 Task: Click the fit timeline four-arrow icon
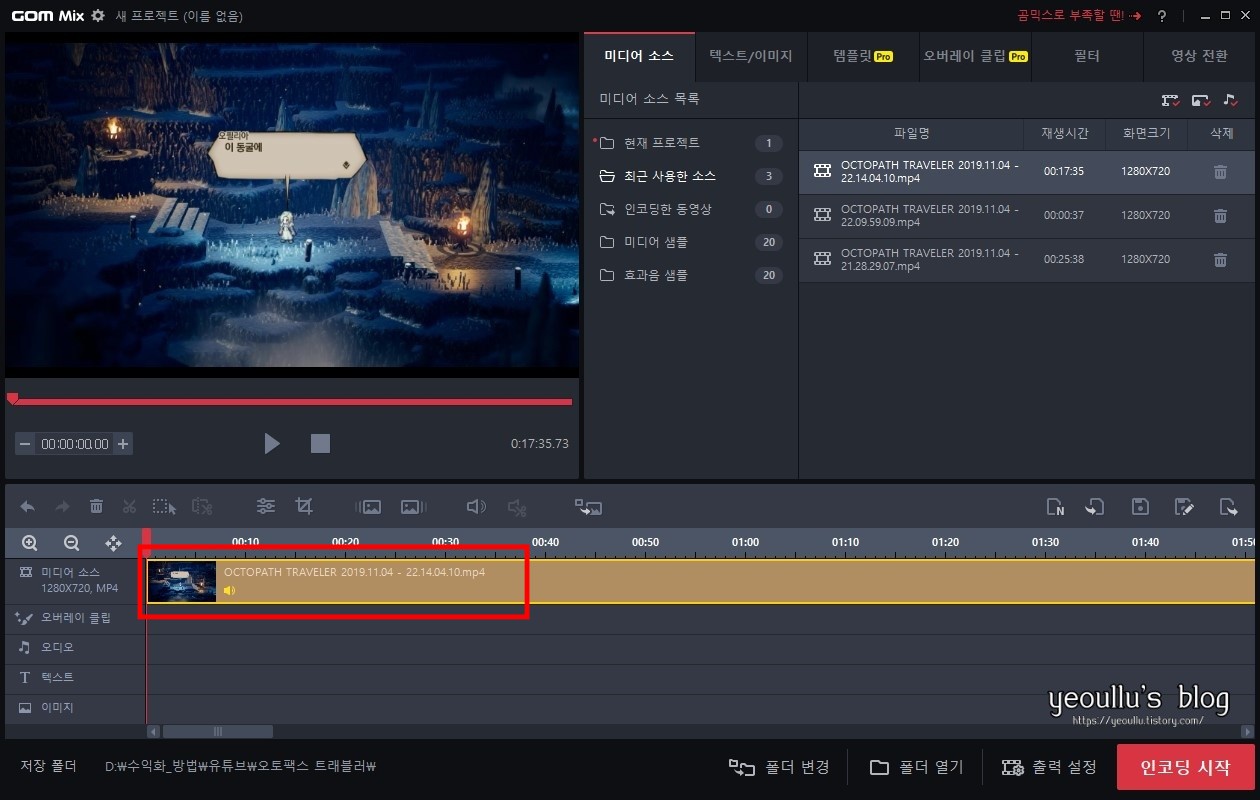114,543
